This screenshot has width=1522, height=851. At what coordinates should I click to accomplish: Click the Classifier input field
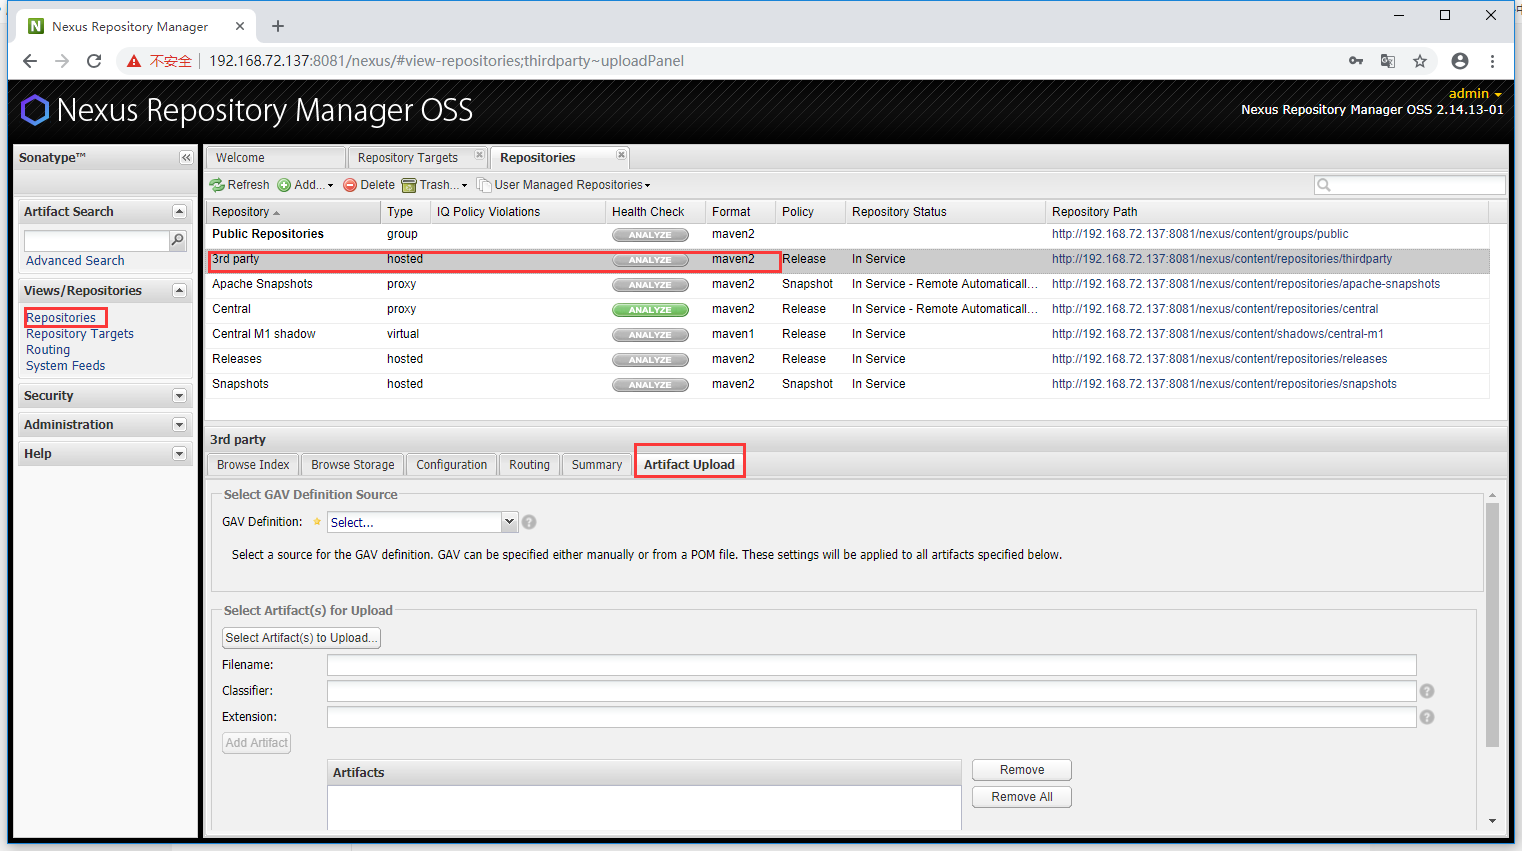click(871, 691)
